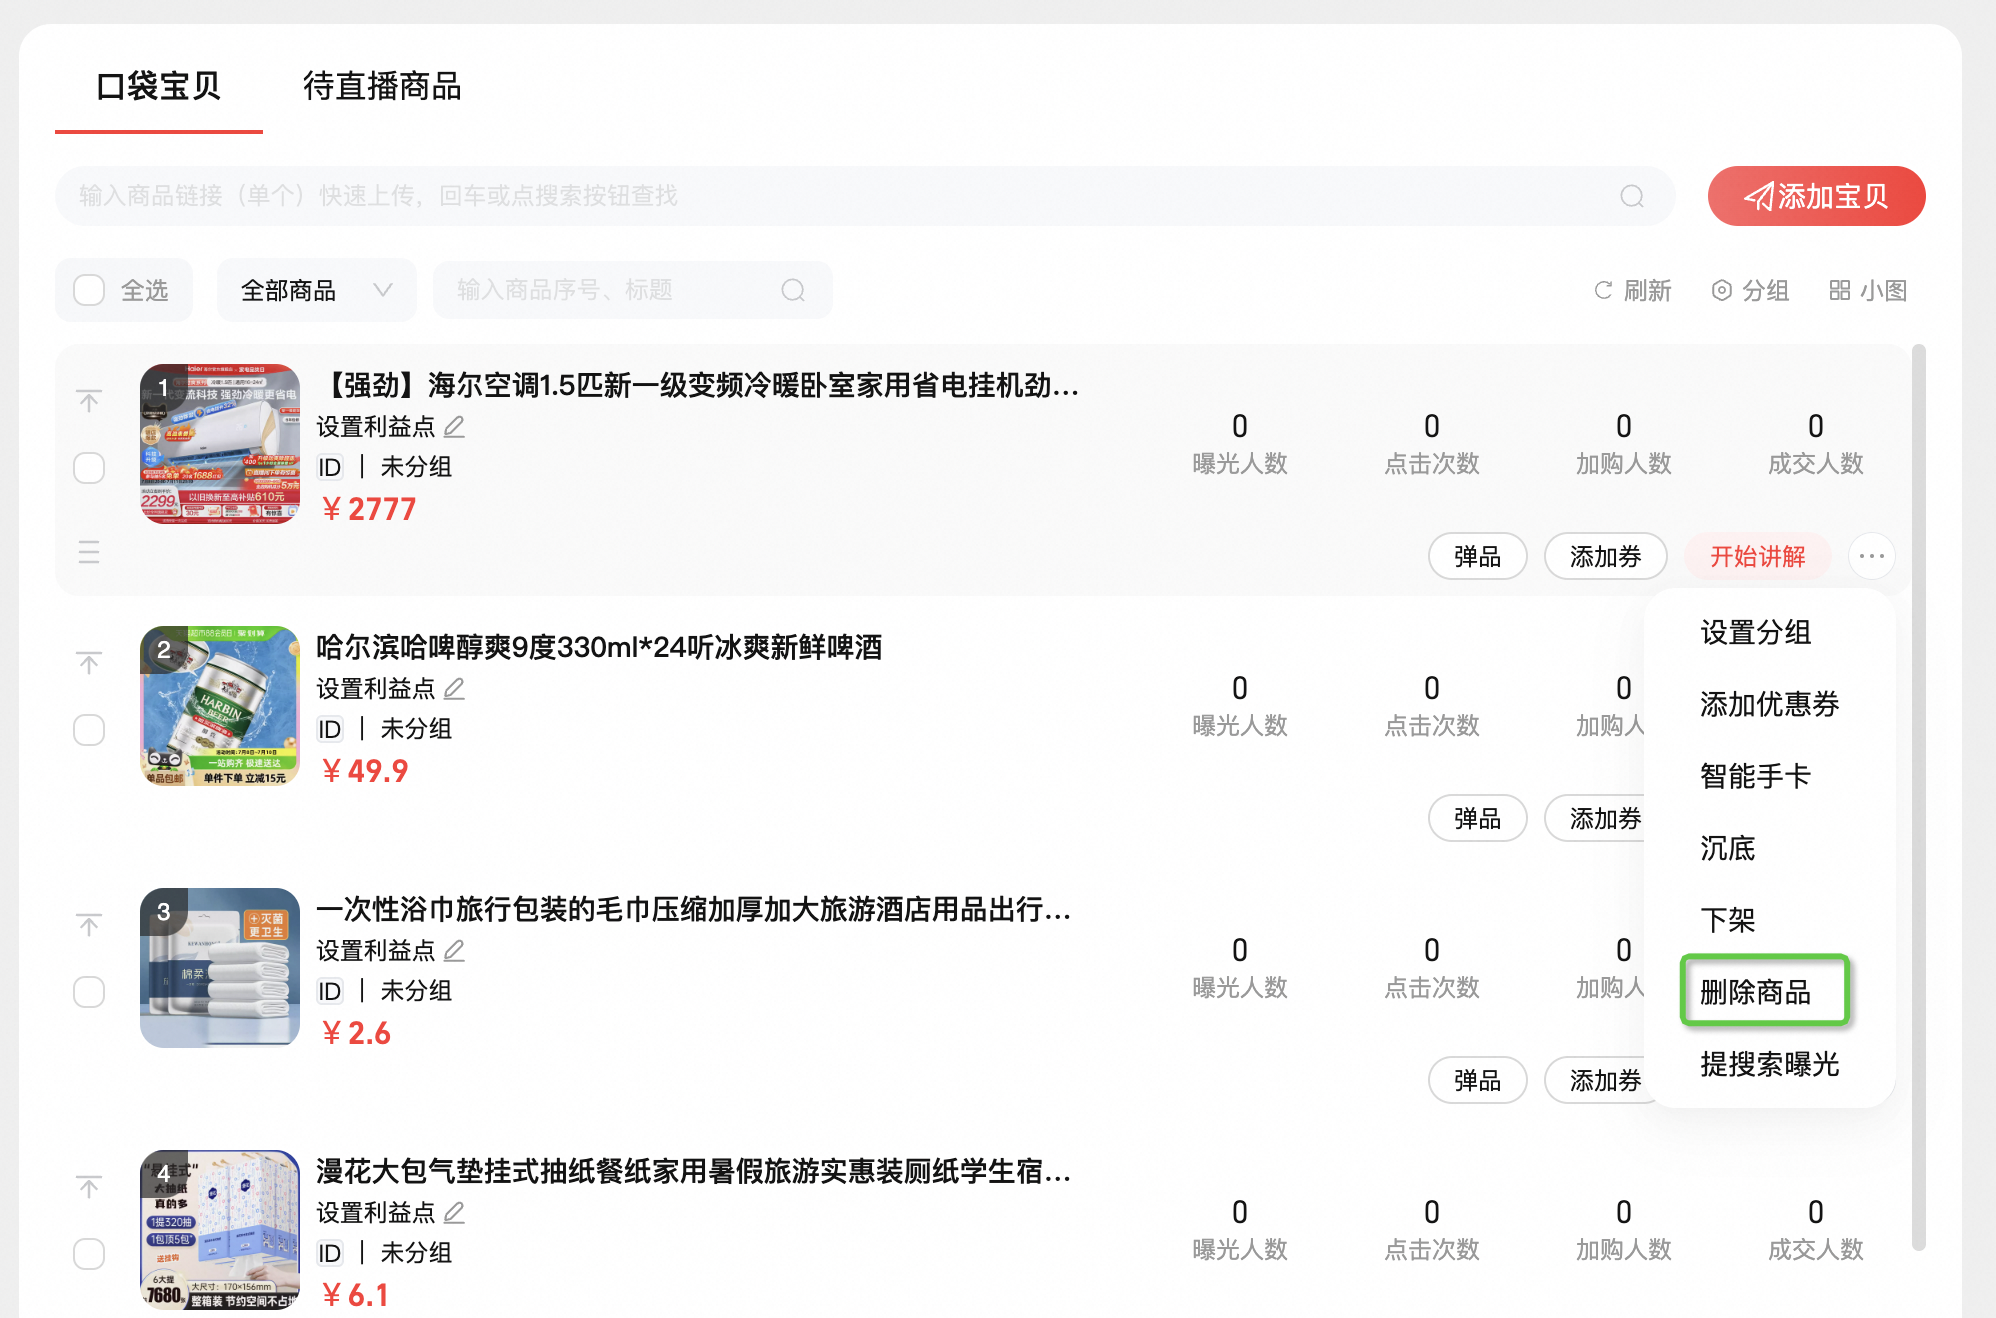Image resolution: width=1996 pixels, height=1318 pixels.
Task: Click 弹品 button for 海尔空调 item
Action: (1477, 556)
